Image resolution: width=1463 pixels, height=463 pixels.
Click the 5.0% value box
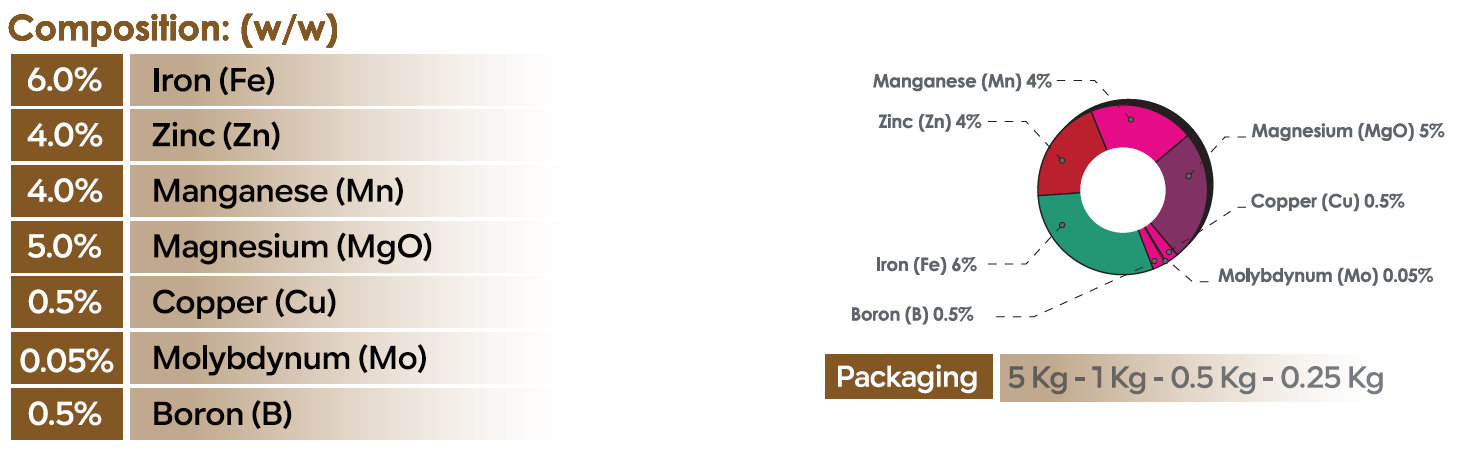click(65, 246)
